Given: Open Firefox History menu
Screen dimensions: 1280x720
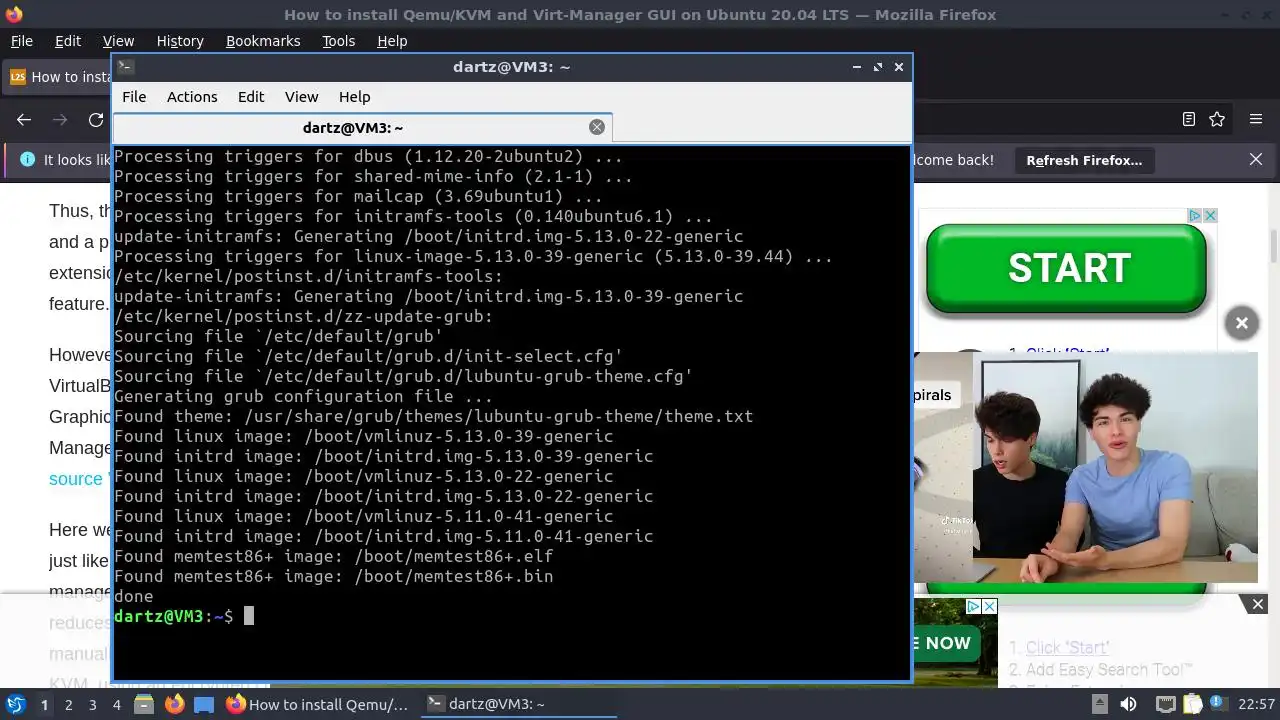Looking at the screenshot, I should pos(180,41).
